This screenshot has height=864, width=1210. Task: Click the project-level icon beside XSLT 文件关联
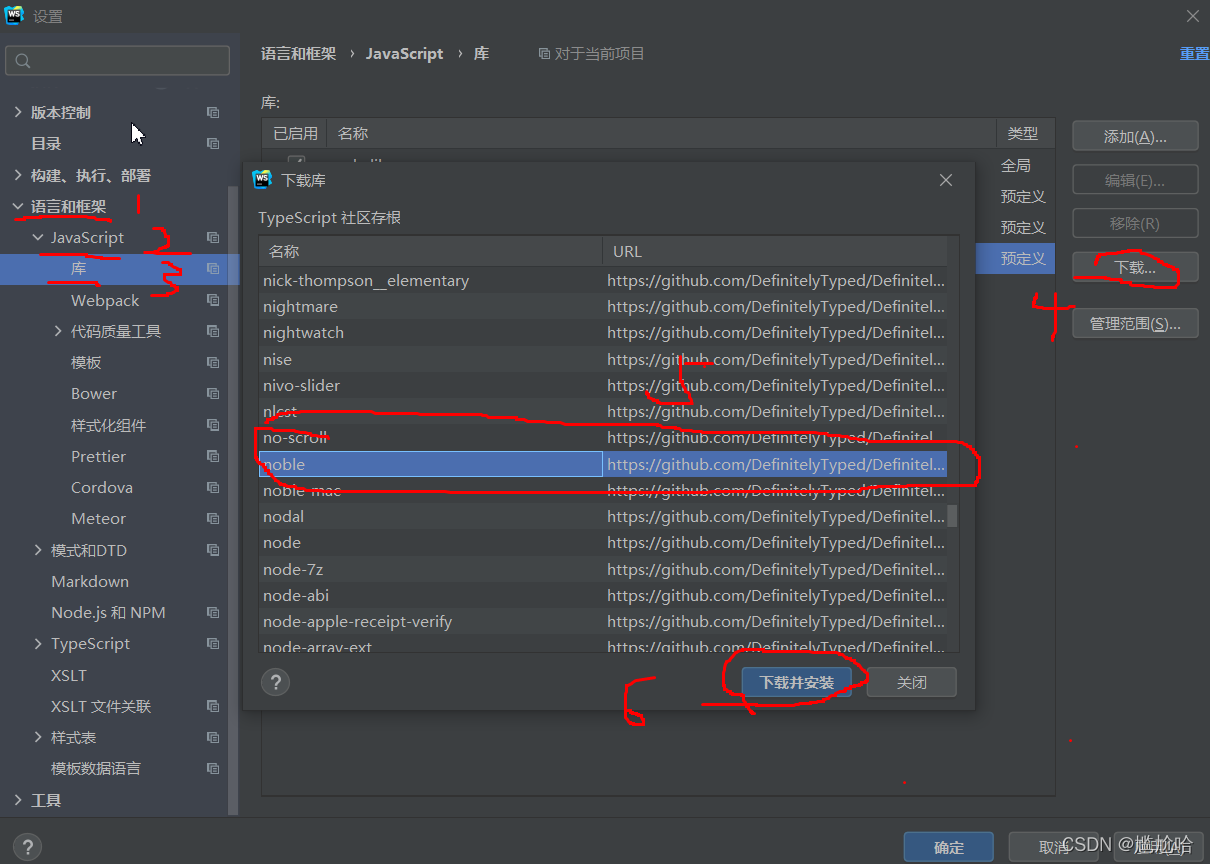[x=213, y=706]
